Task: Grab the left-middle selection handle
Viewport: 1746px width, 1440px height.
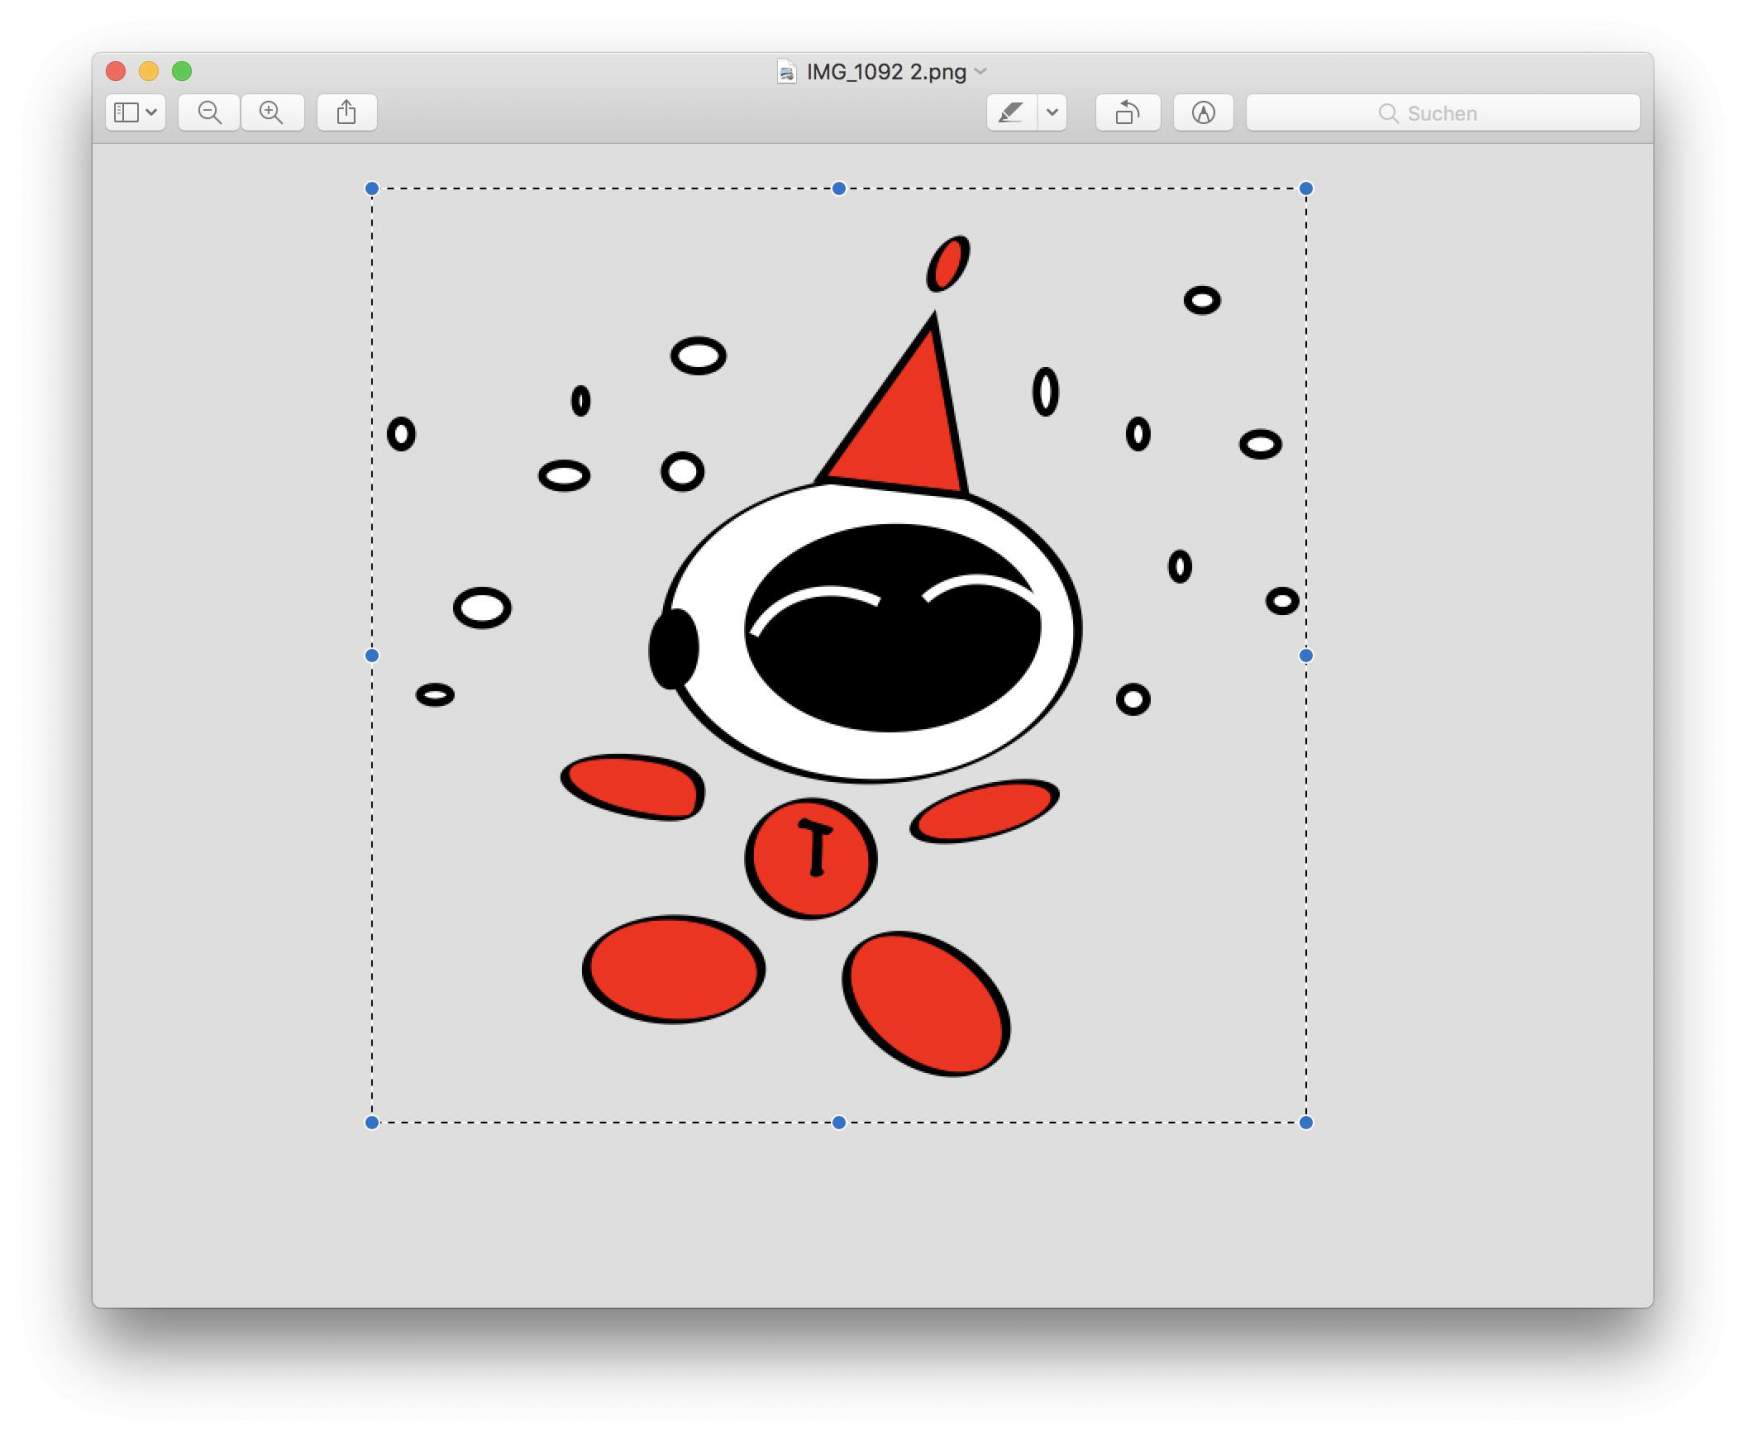Action: point(372,655)
